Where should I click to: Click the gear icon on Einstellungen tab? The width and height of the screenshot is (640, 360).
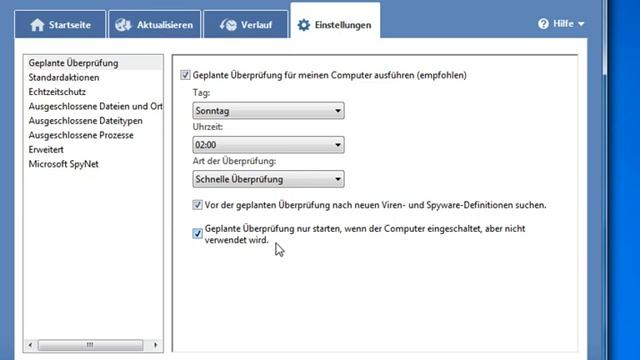pyautogui.click(x=303, y=25)
